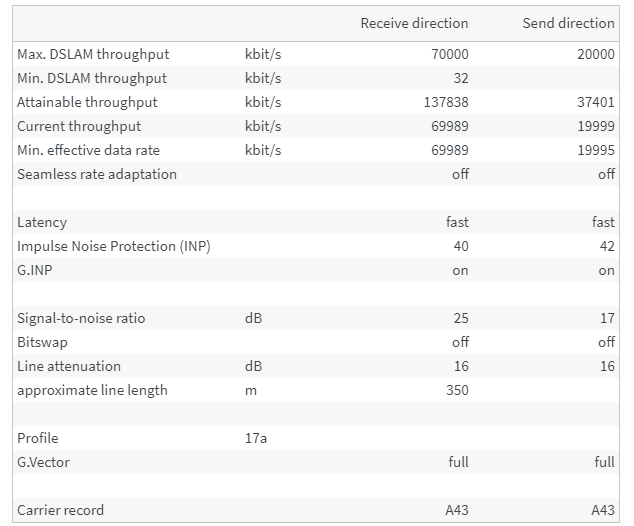The height and width of the screenshot is (526, 634).
Task: Click the Send direction column header
Action: pos(568,23)
